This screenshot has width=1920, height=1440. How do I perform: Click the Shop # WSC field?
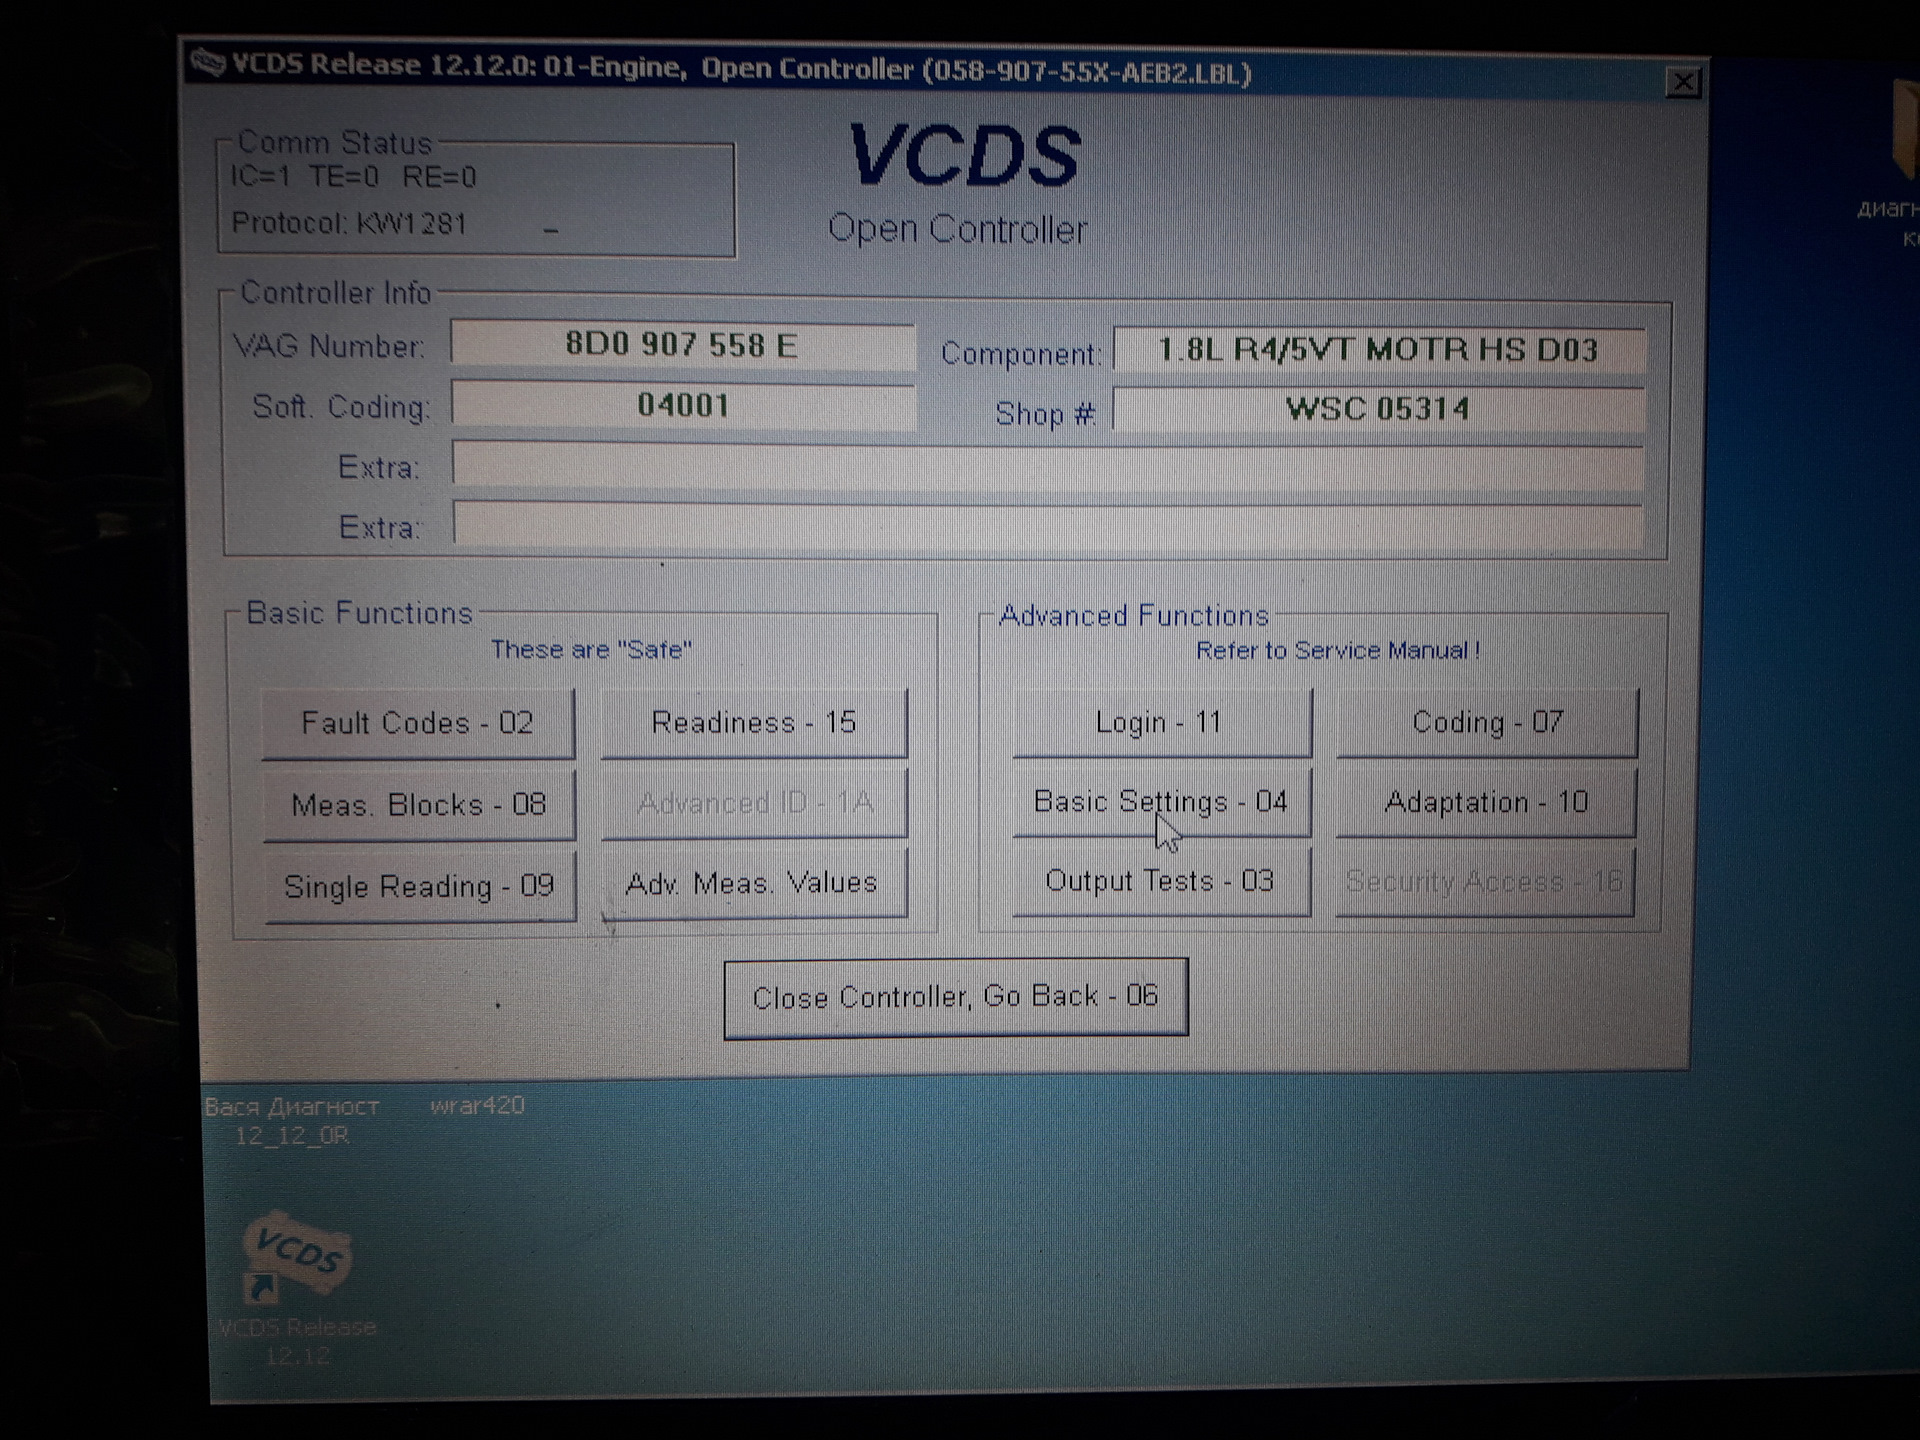(x=1378, y=409)
